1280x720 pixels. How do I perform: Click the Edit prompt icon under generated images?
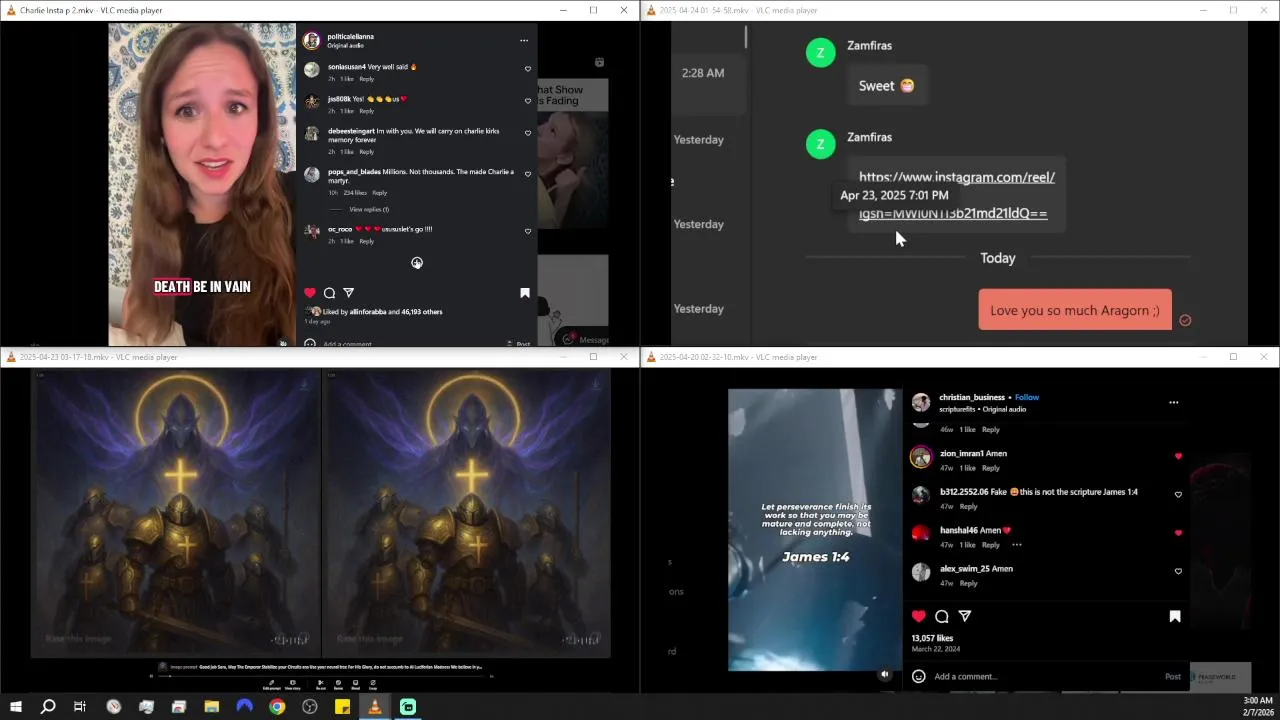pyautogui.click(x=271, y=685)
